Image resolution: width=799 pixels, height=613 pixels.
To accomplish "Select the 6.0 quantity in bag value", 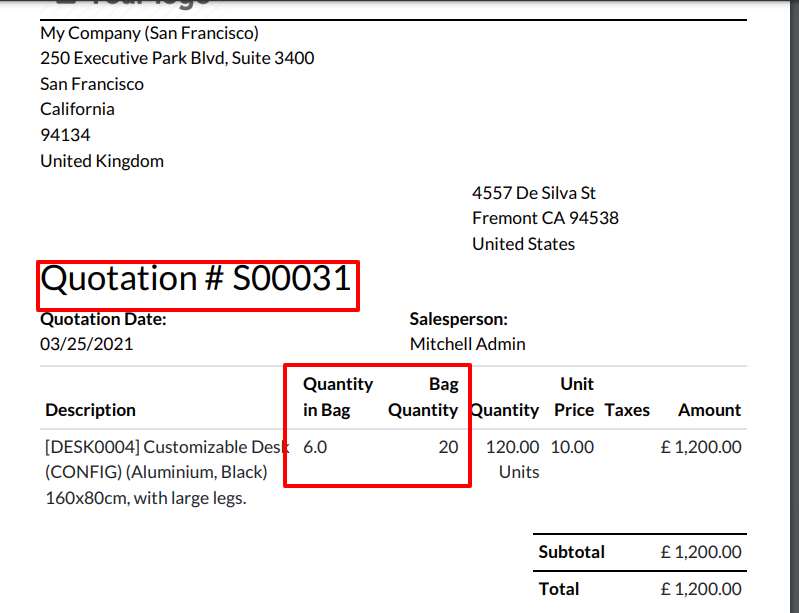I will [315, 447].
